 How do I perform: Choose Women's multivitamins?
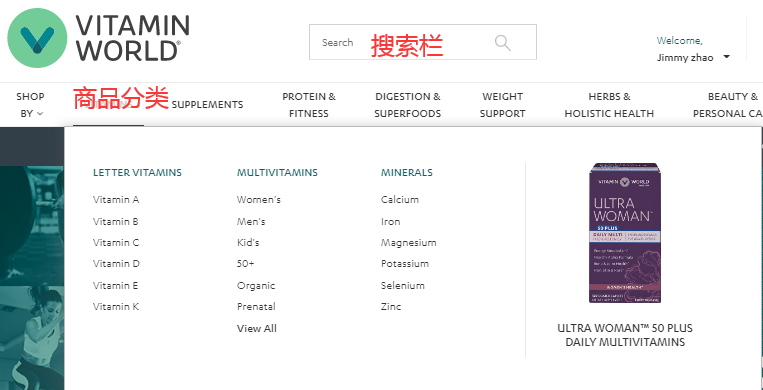[259, 200]
